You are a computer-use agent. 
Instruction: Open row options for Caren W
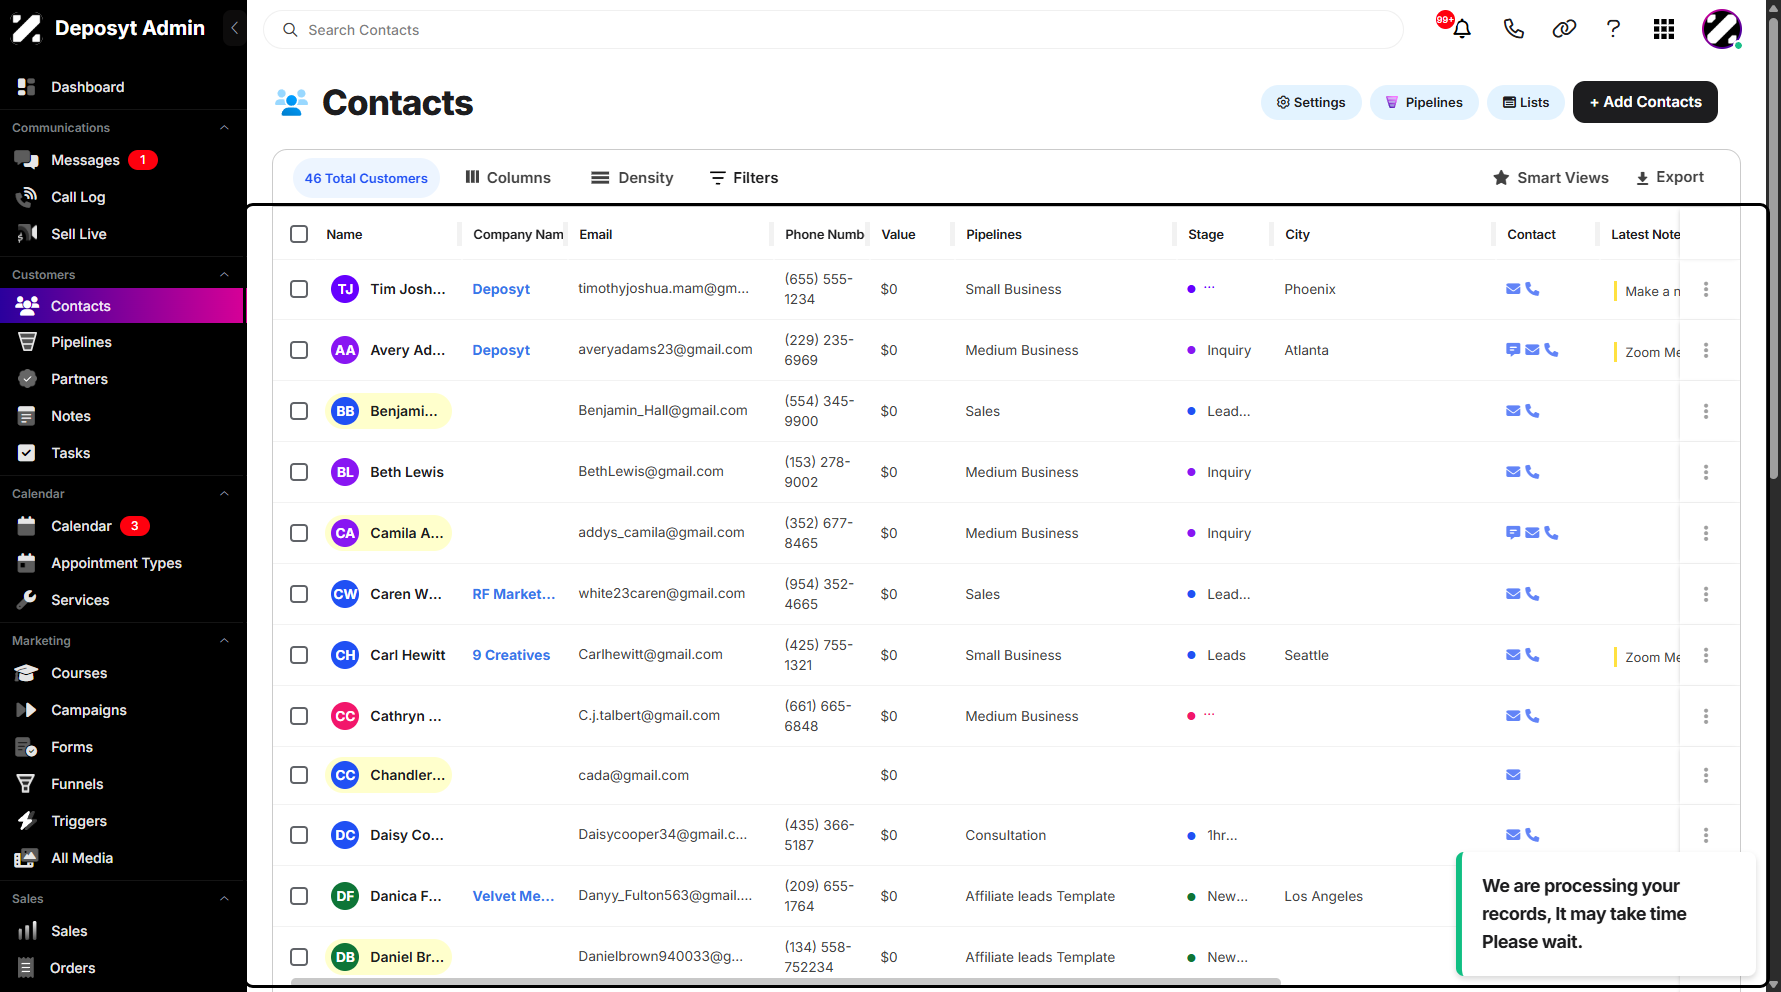point(1706,594)
